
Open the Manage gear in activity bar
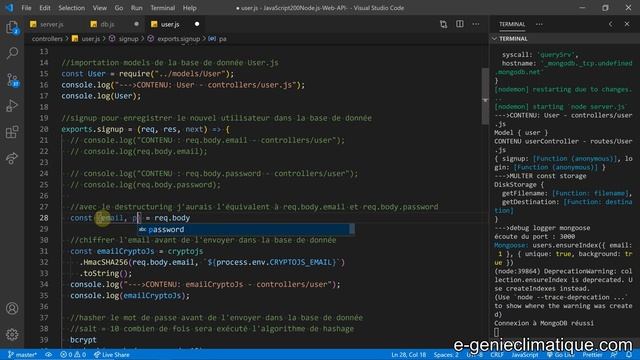tap(12, 334)
